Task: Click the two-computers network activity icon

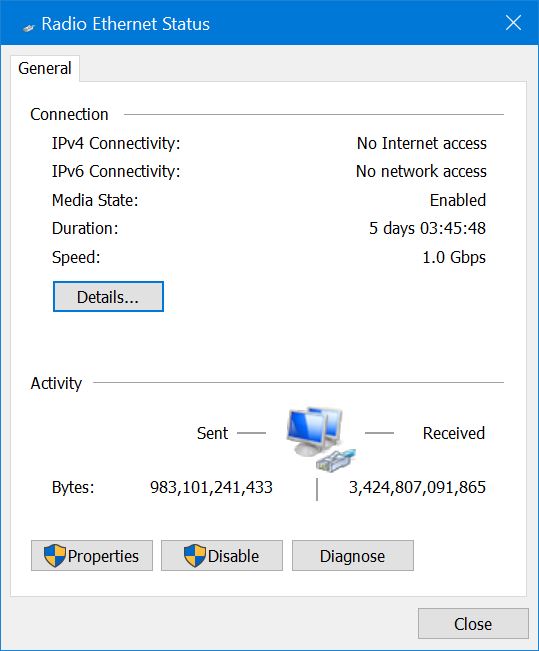Action: 315,431
